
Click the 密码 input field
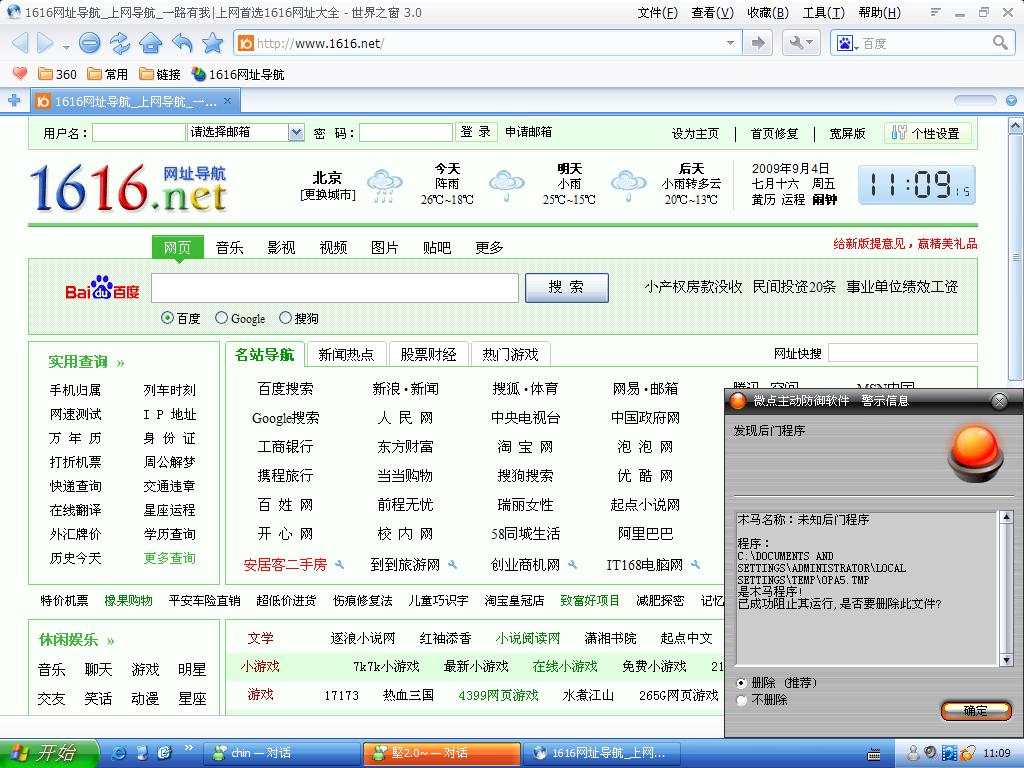(406, 133)
